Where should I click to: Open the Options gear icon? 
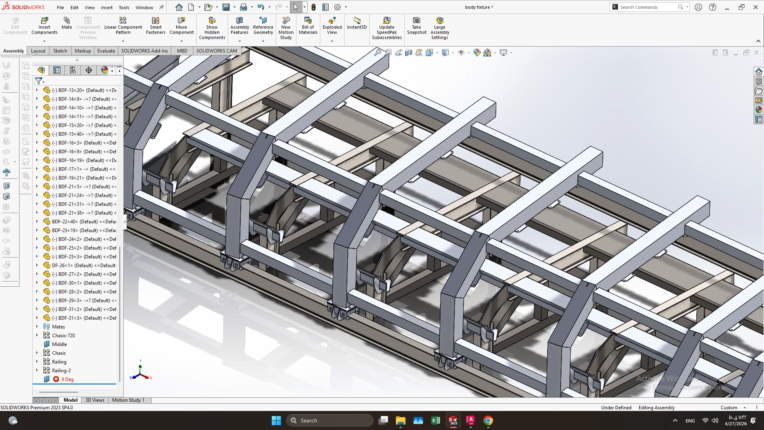[x=337, y=7]
